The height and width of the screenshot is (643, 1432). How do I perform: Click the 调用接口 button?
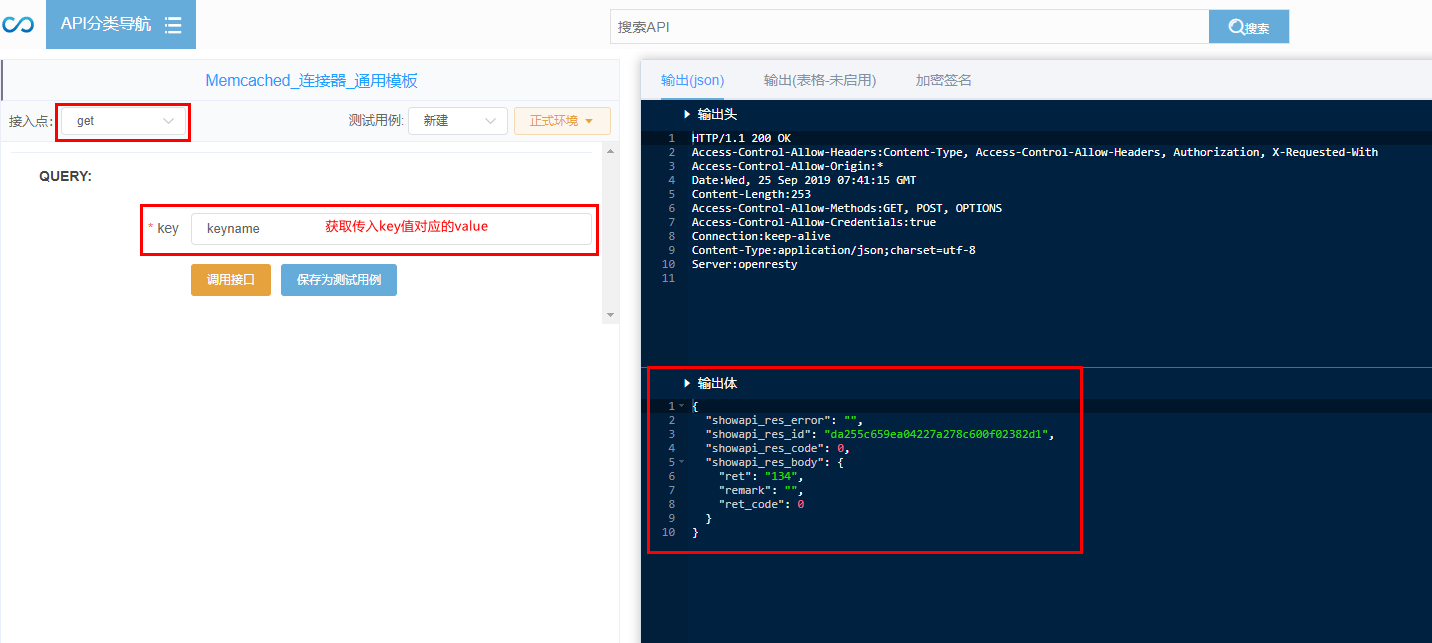[231, 280]
